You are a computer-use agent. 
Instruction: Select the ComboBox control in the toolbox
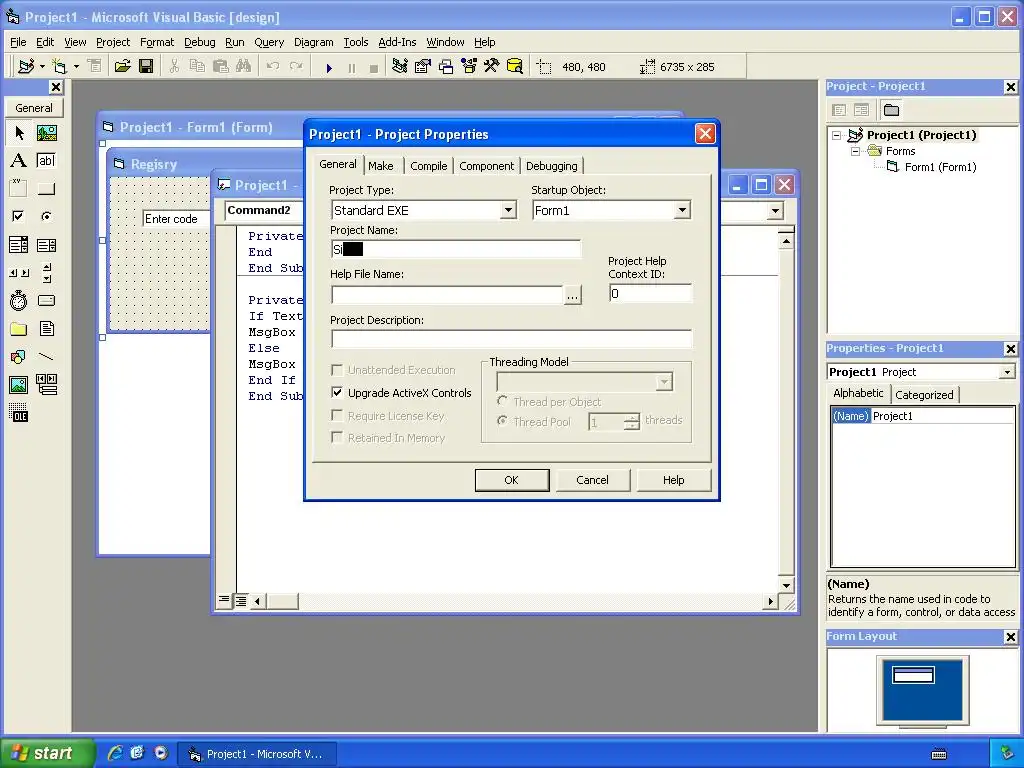click(x=19, y=245)
